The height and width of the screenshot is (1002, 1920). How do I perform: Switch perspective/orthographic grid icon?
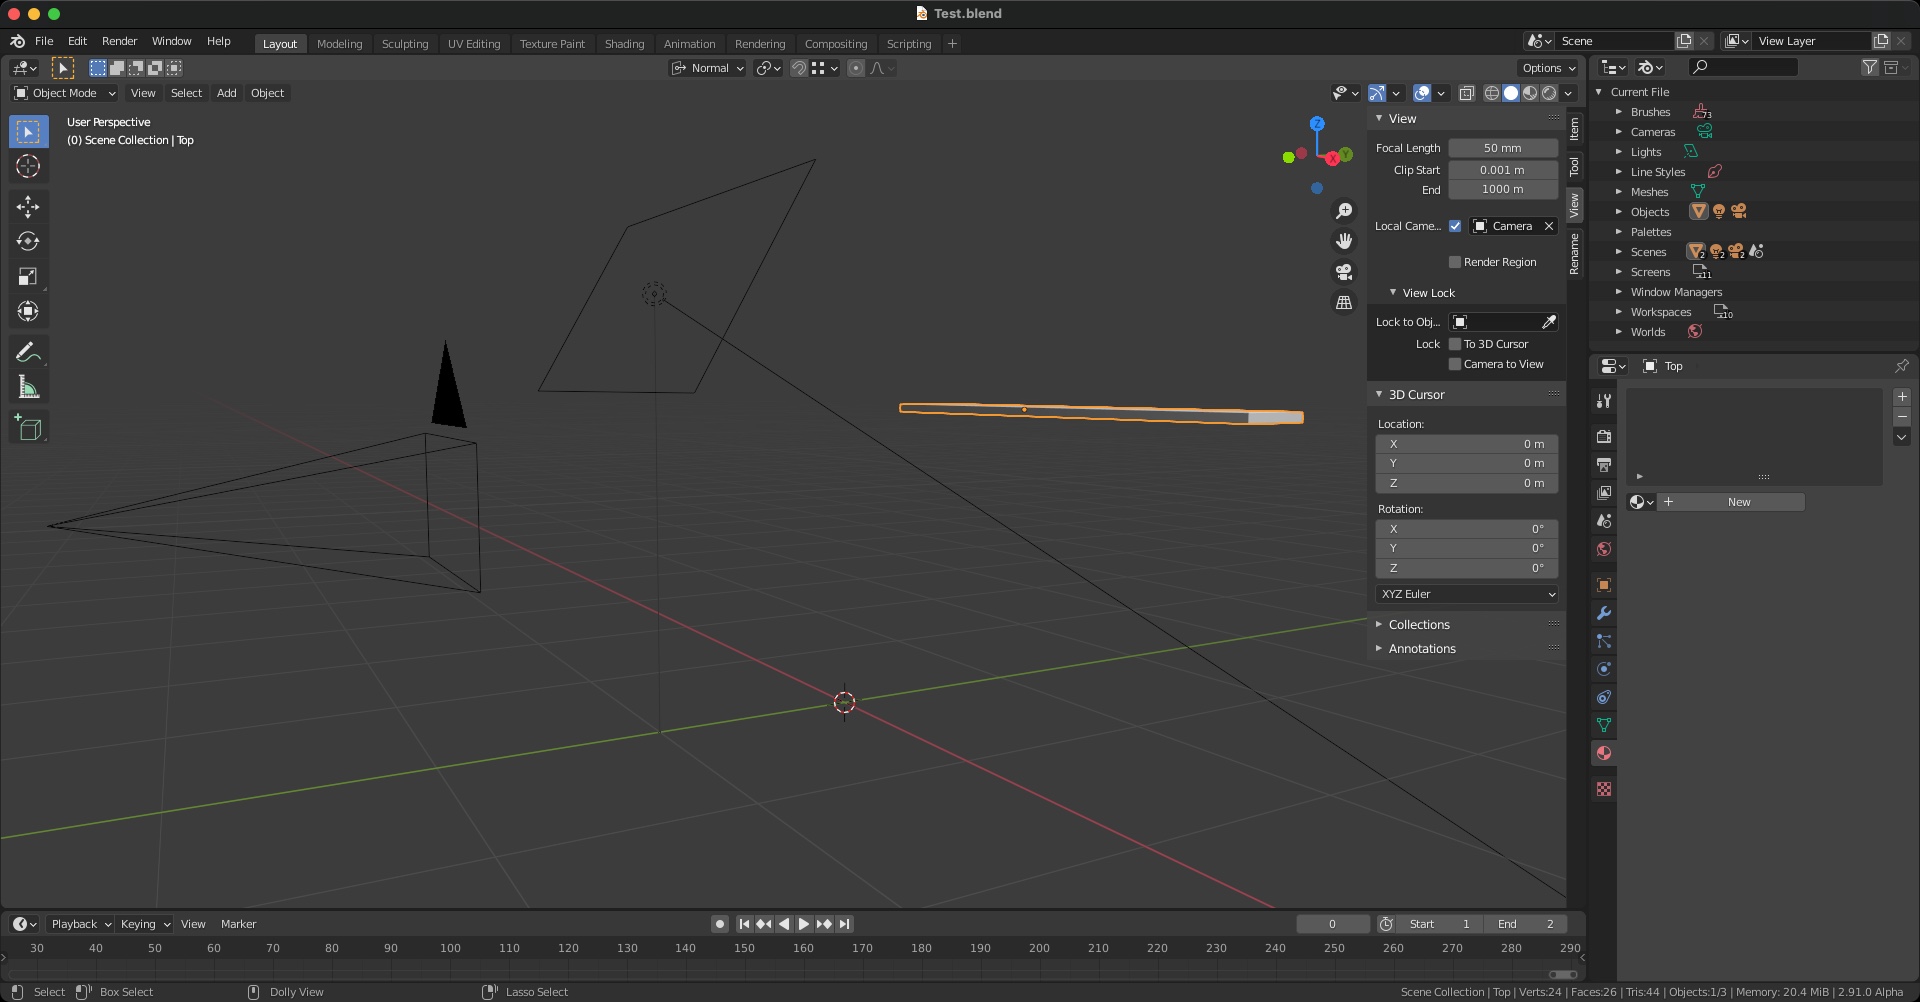(1344, 302)
